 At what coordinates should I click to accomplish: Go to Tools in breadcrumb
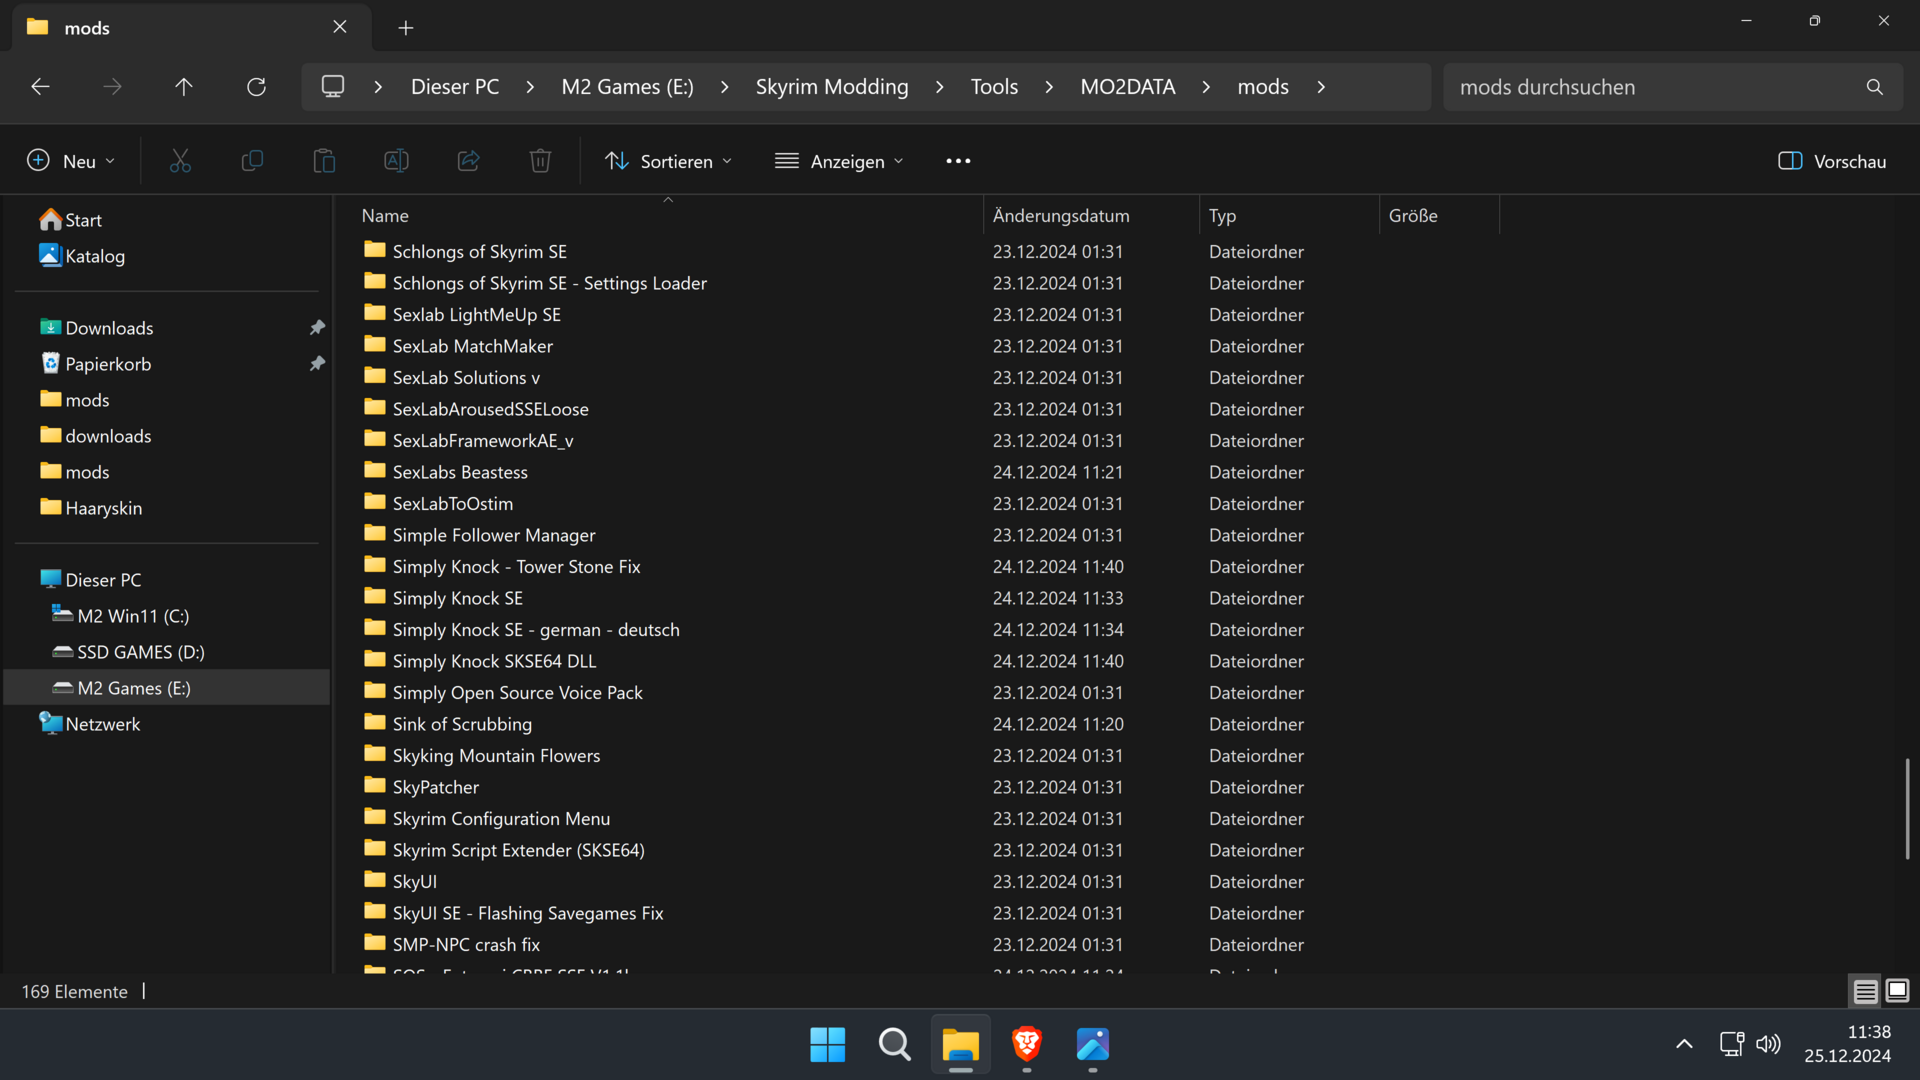click(x=994, y=87)
